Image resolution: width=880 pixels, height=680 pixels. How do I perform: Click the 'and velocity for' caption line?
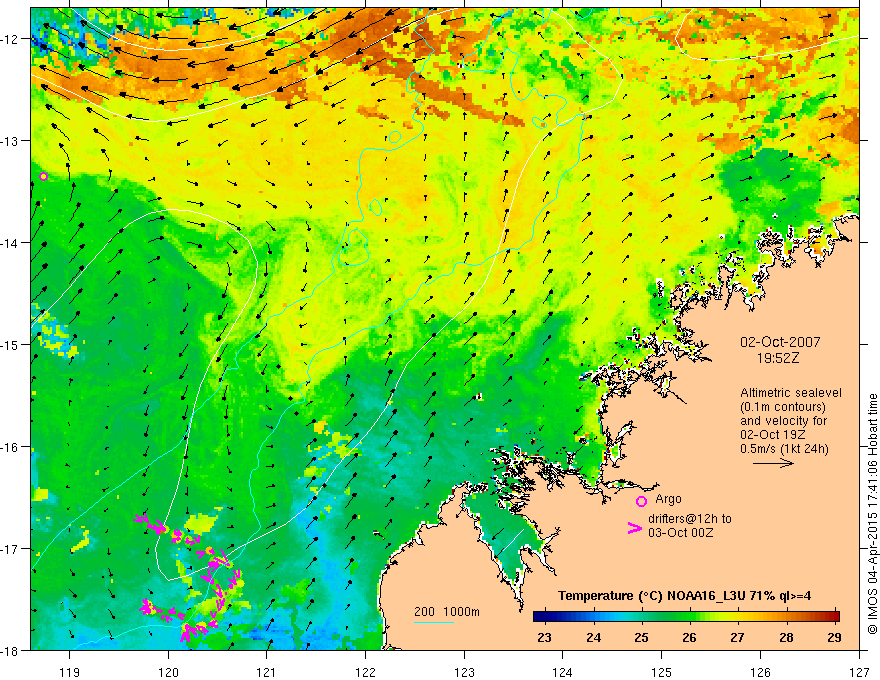783,421
